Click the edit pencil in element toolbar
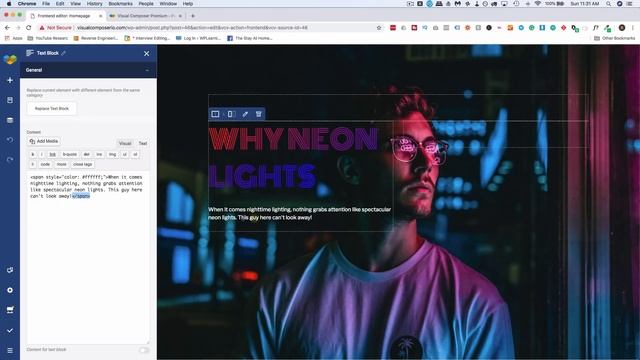Viewport: 640px width, 360px height. (245, 114)
